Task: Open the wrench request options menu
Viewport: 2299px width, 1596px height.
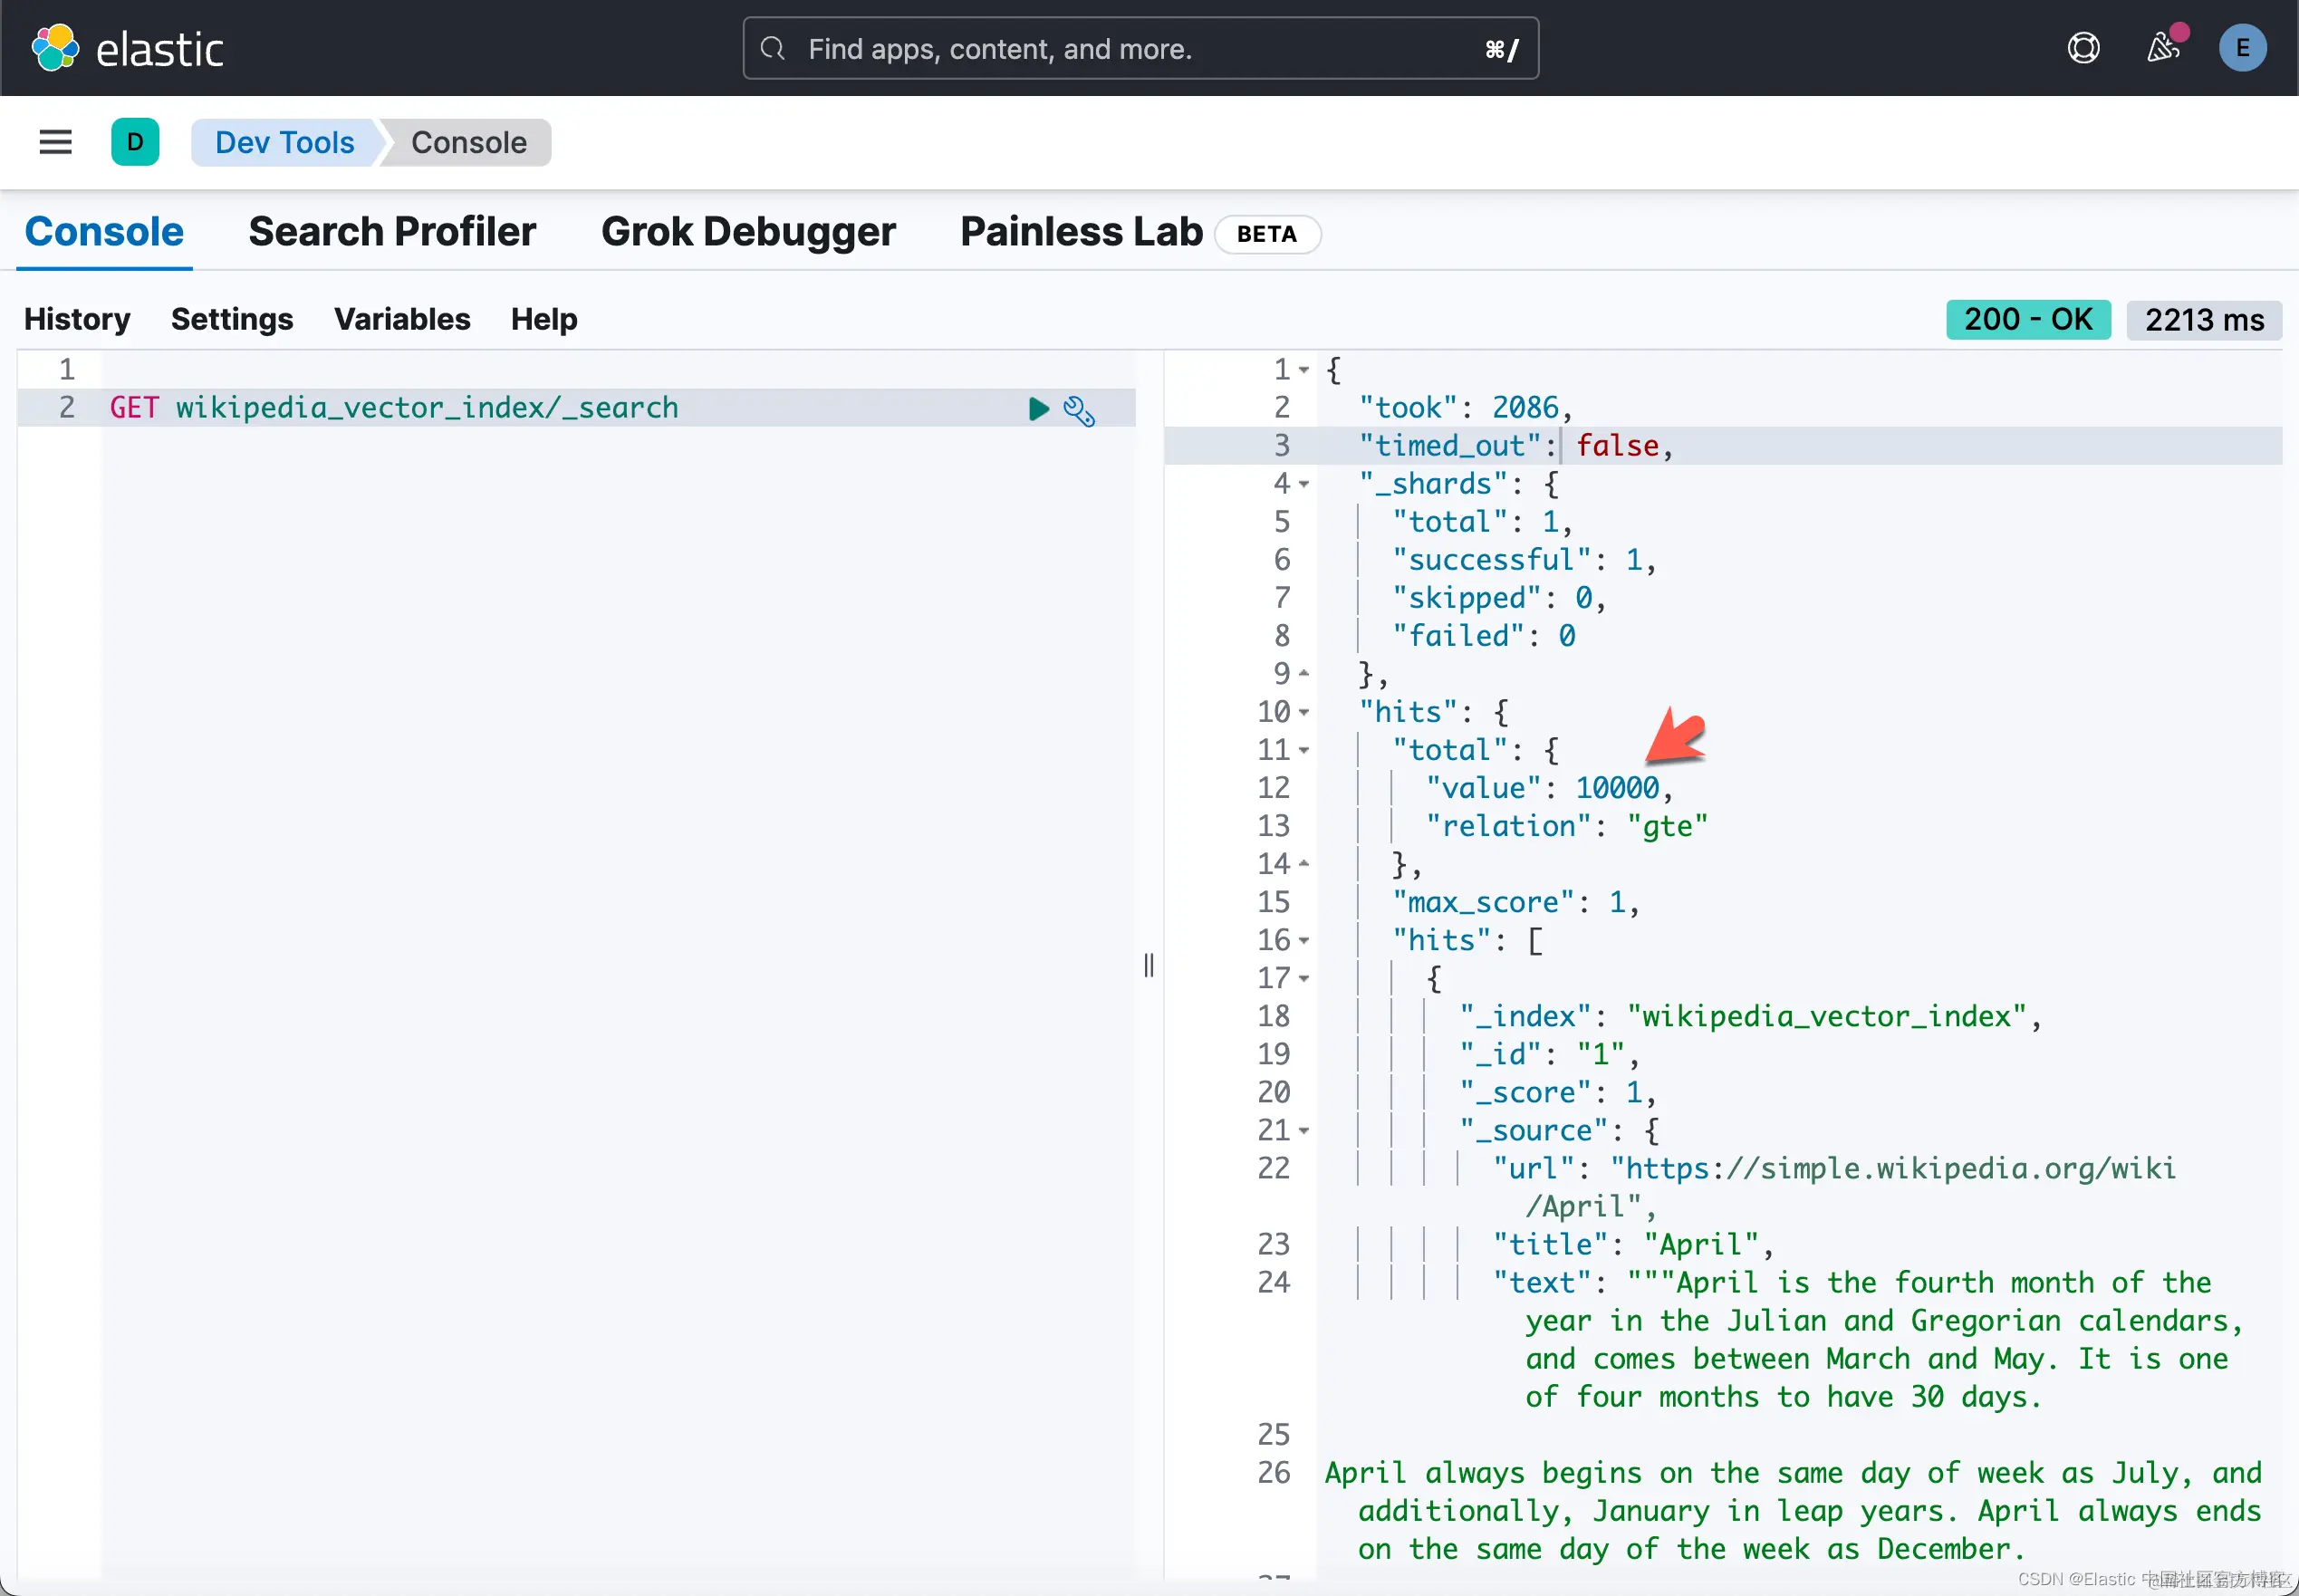Action: coord(1079,410)
